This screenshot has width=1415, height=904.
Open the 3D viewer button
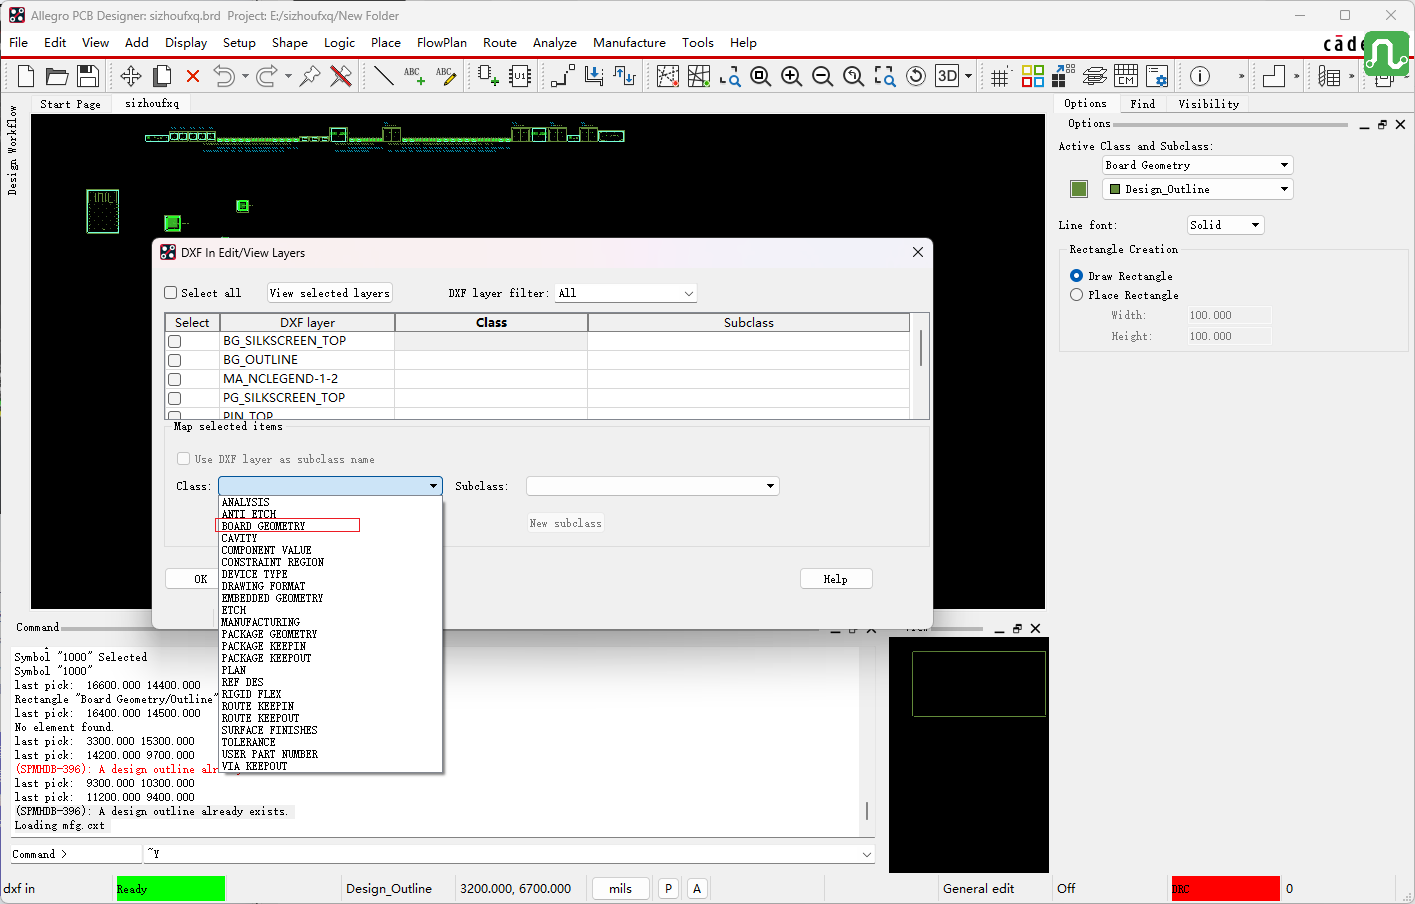[948, 76]
